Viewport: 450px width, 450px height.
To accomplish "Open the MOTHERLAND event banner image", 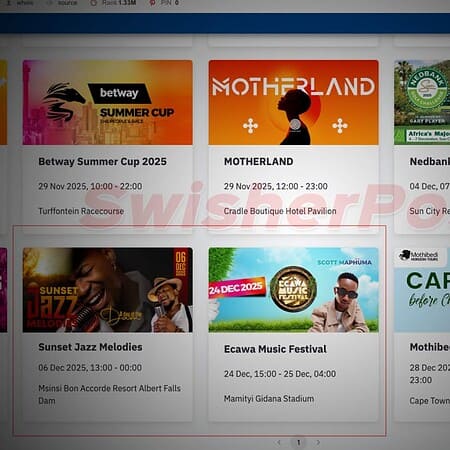I will 293,102.
